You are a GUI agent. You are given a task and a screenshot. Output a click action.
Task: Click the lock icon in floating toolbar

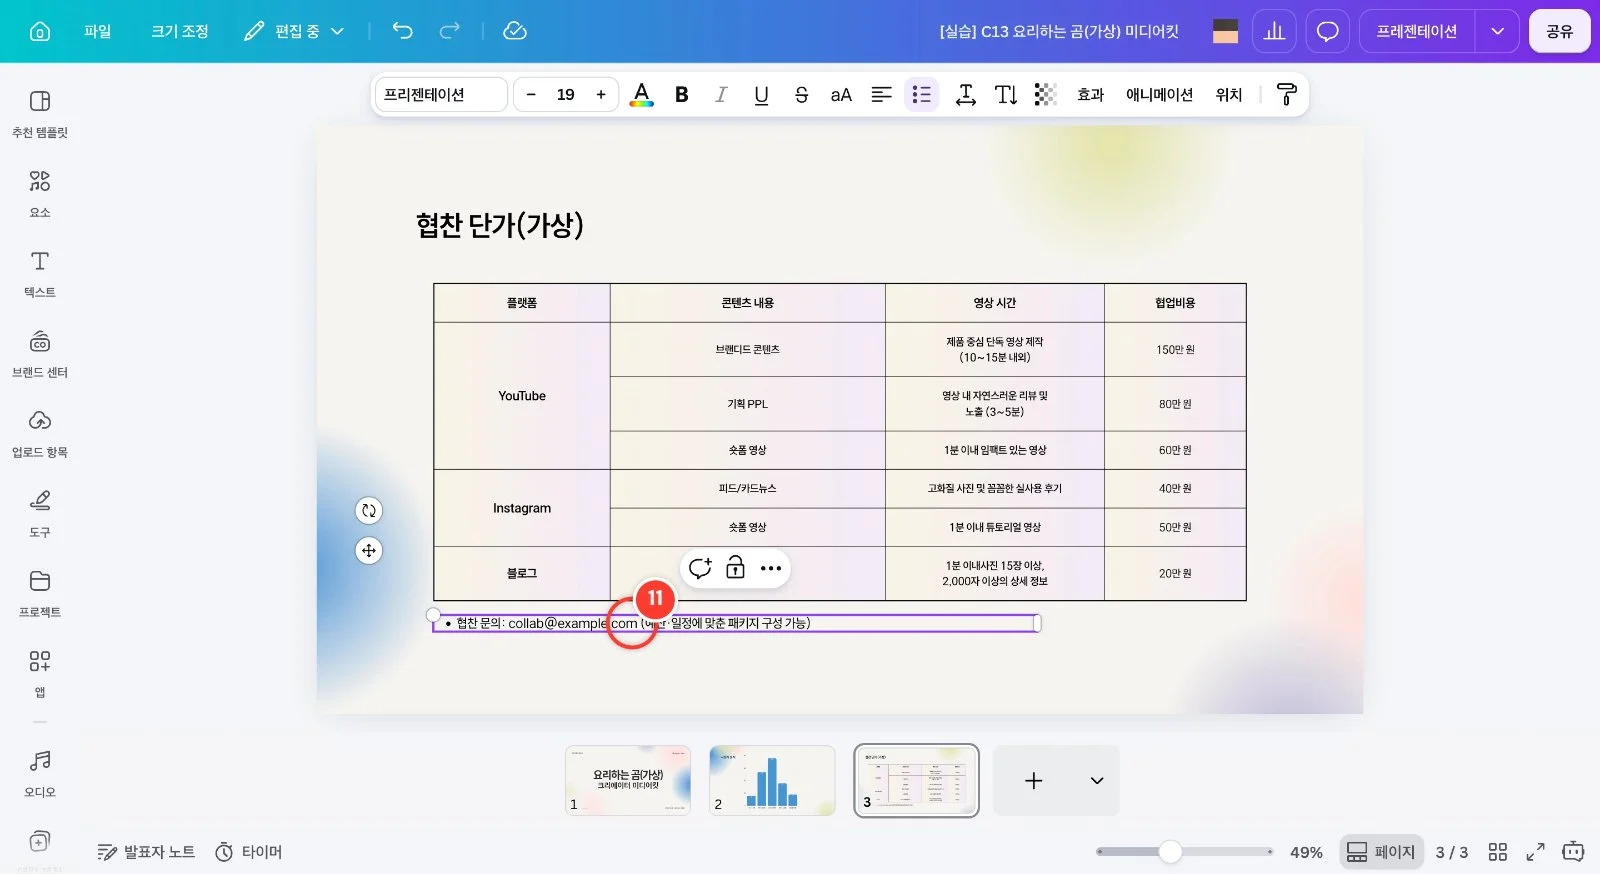tap(735, 568)
